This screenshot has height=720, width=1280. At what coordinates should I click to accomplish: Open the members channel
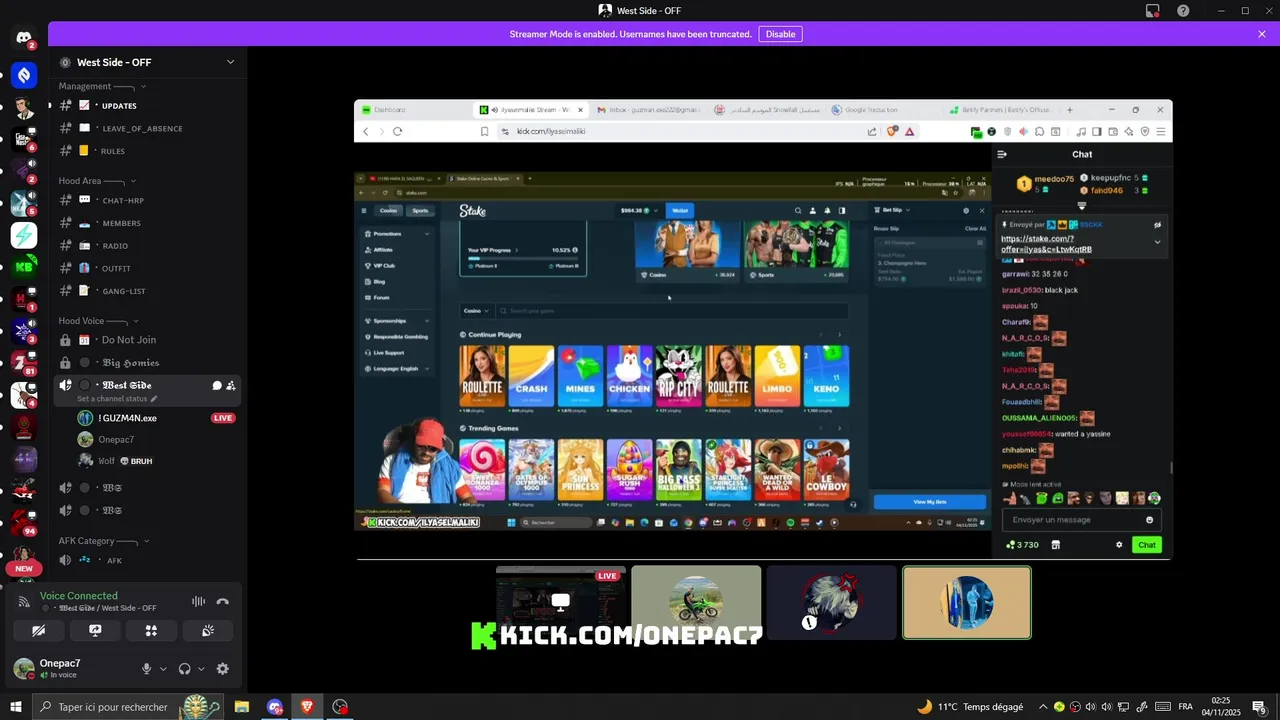tap(147, 223)
